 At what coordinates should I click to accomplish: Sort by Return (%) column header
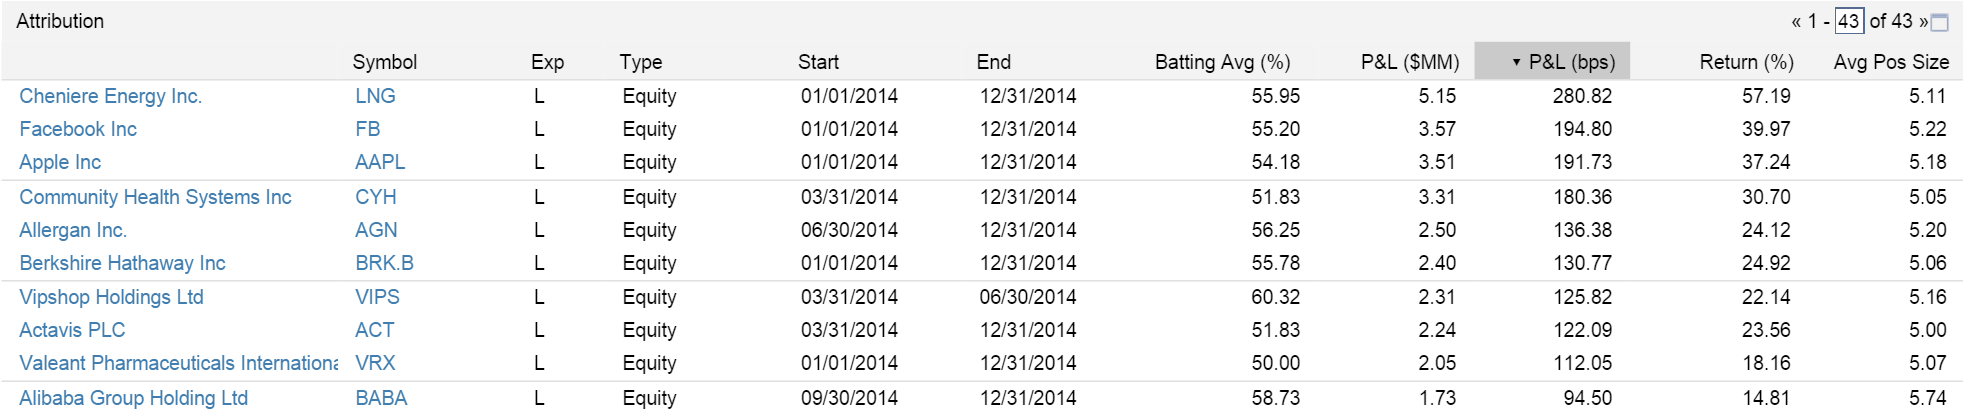(x=1746, y=62)
